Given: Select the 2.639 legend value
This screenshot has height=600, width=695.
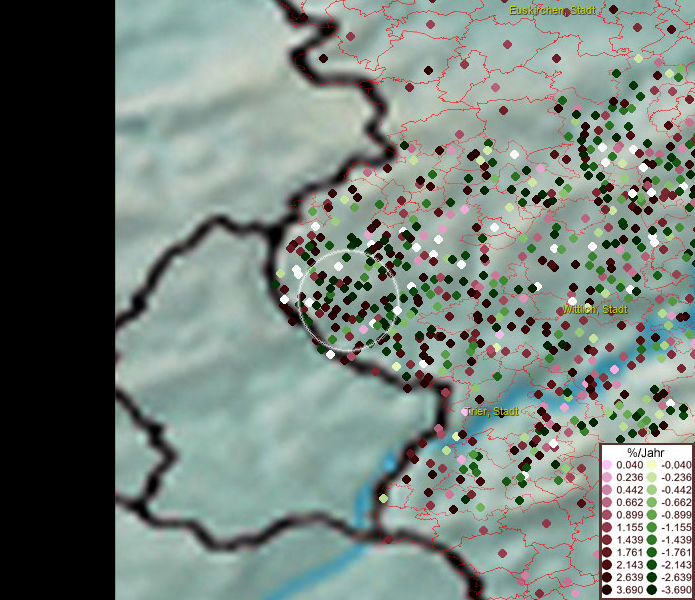Looking at the screenshot, I should (629, 577).
